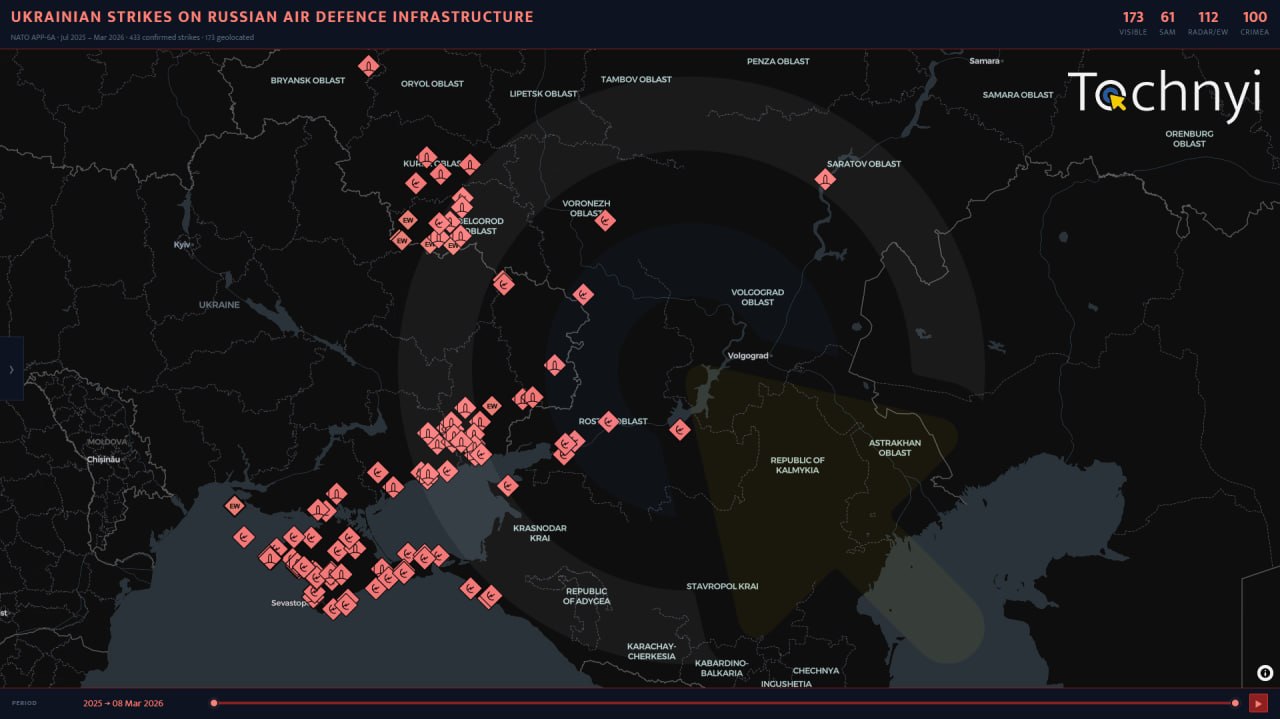The image size is (1280, 719).
Task: Toggle the CRIMEA count filter
Action: [1254, 23]
